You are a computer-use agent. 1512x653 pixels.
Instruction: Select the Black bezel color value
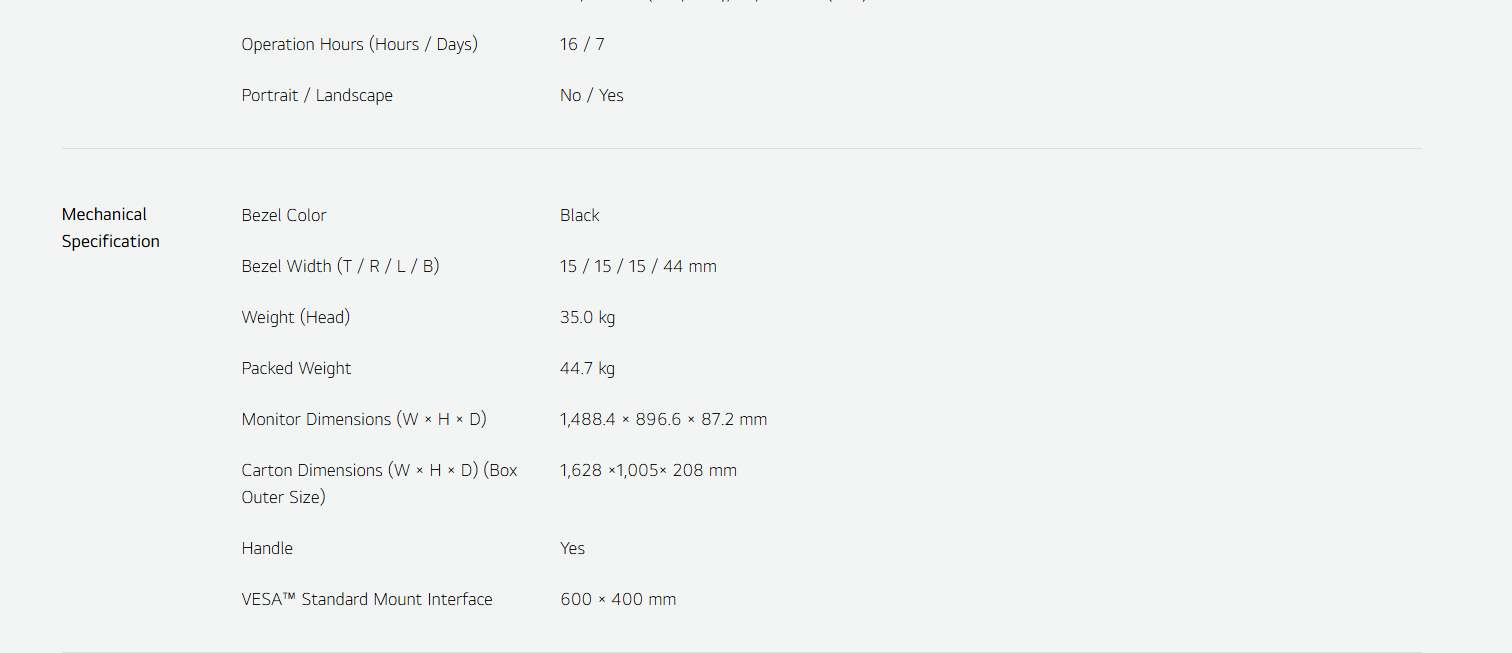click(579, 216)
